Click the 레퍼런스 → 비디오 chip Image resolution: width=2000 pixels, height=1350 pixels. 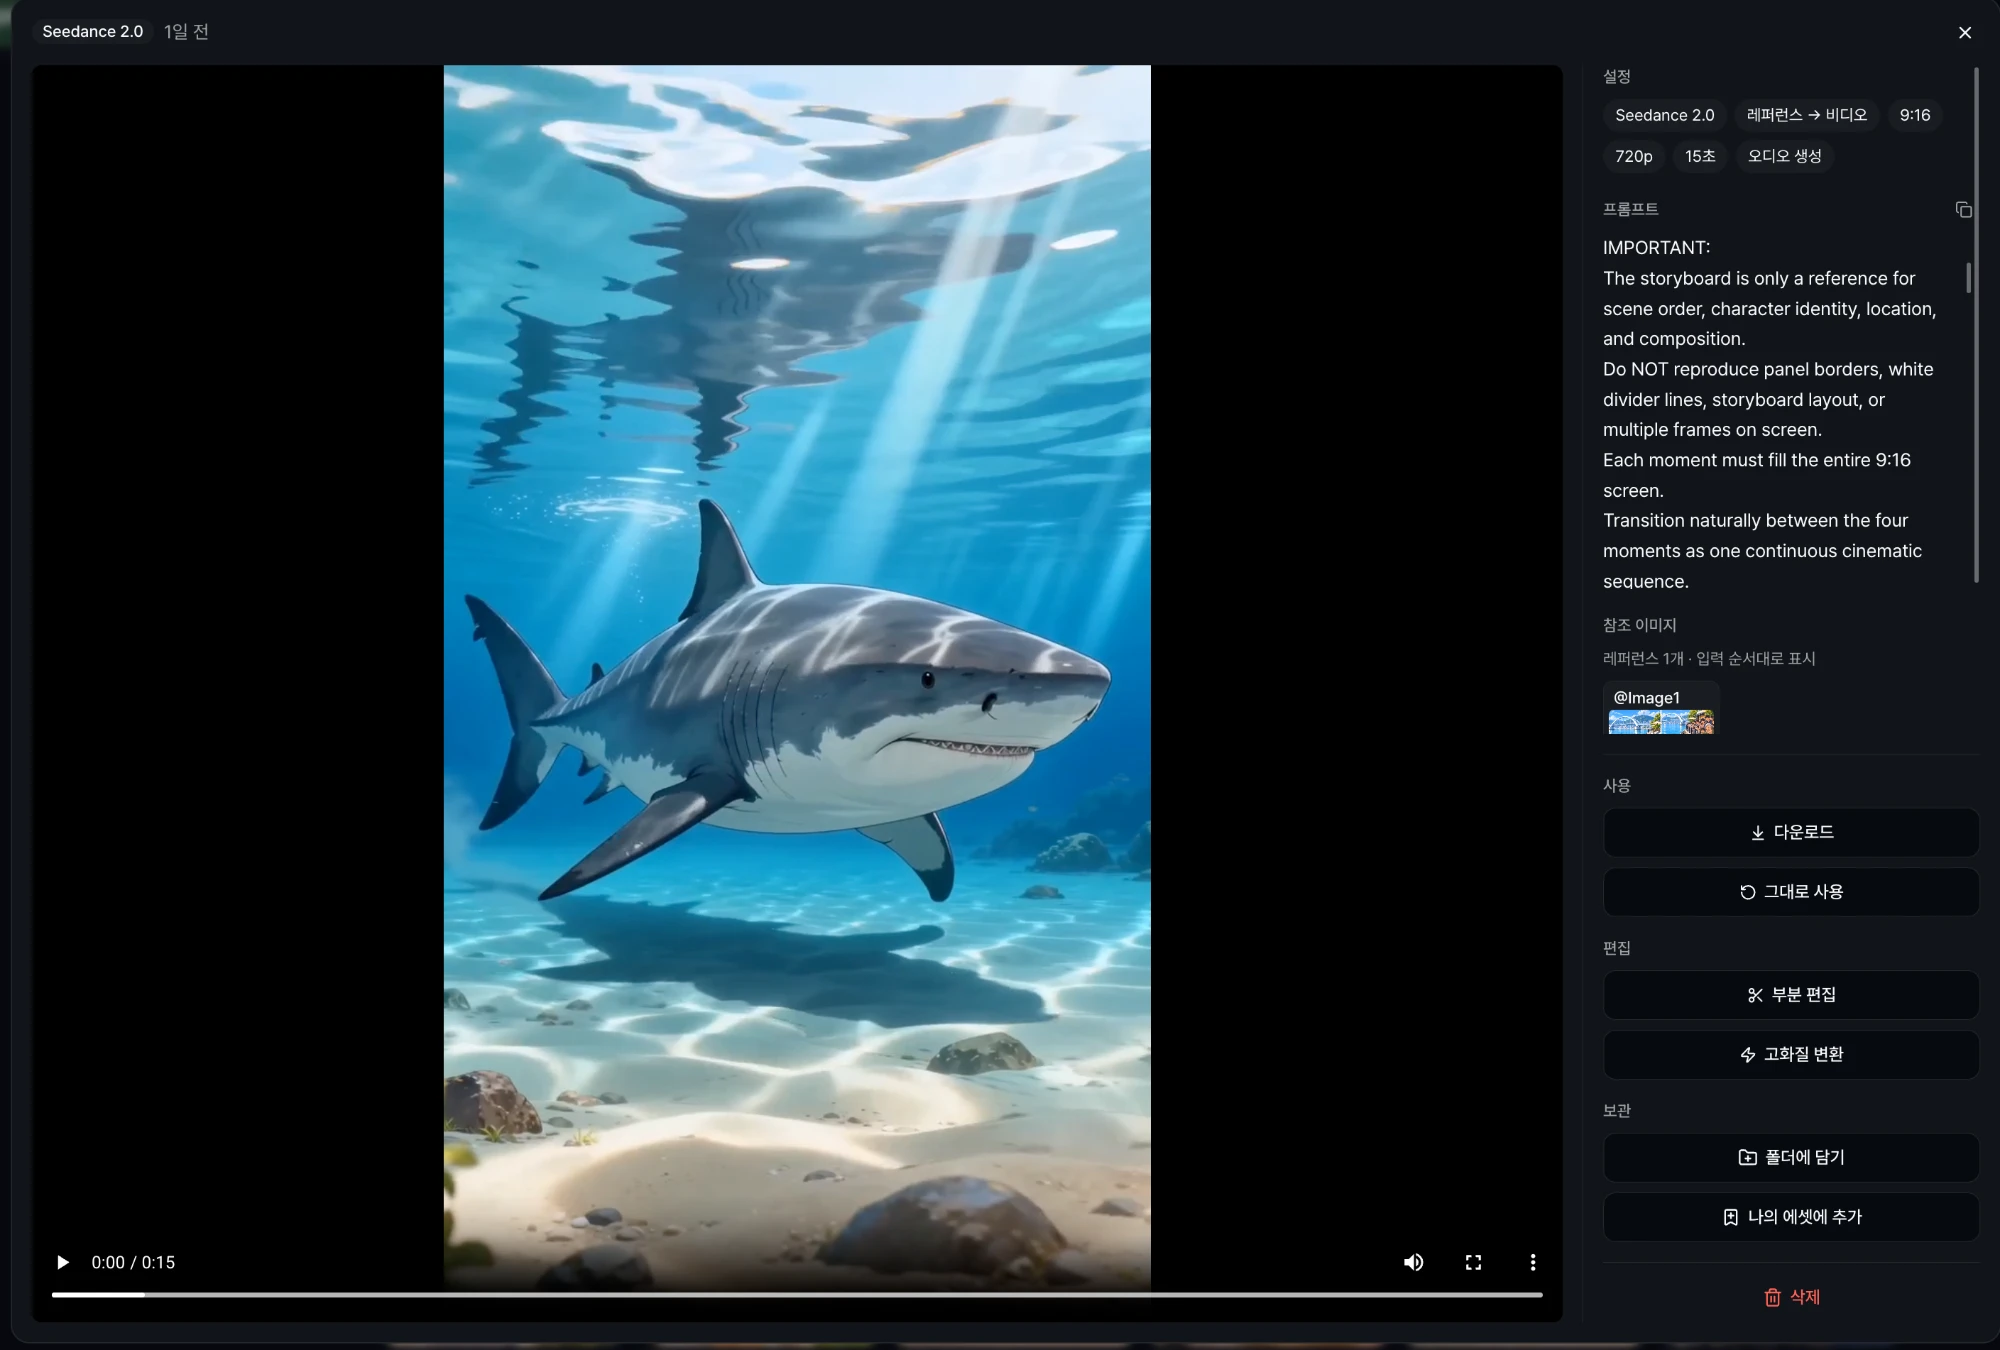[x=1806, y=115]
